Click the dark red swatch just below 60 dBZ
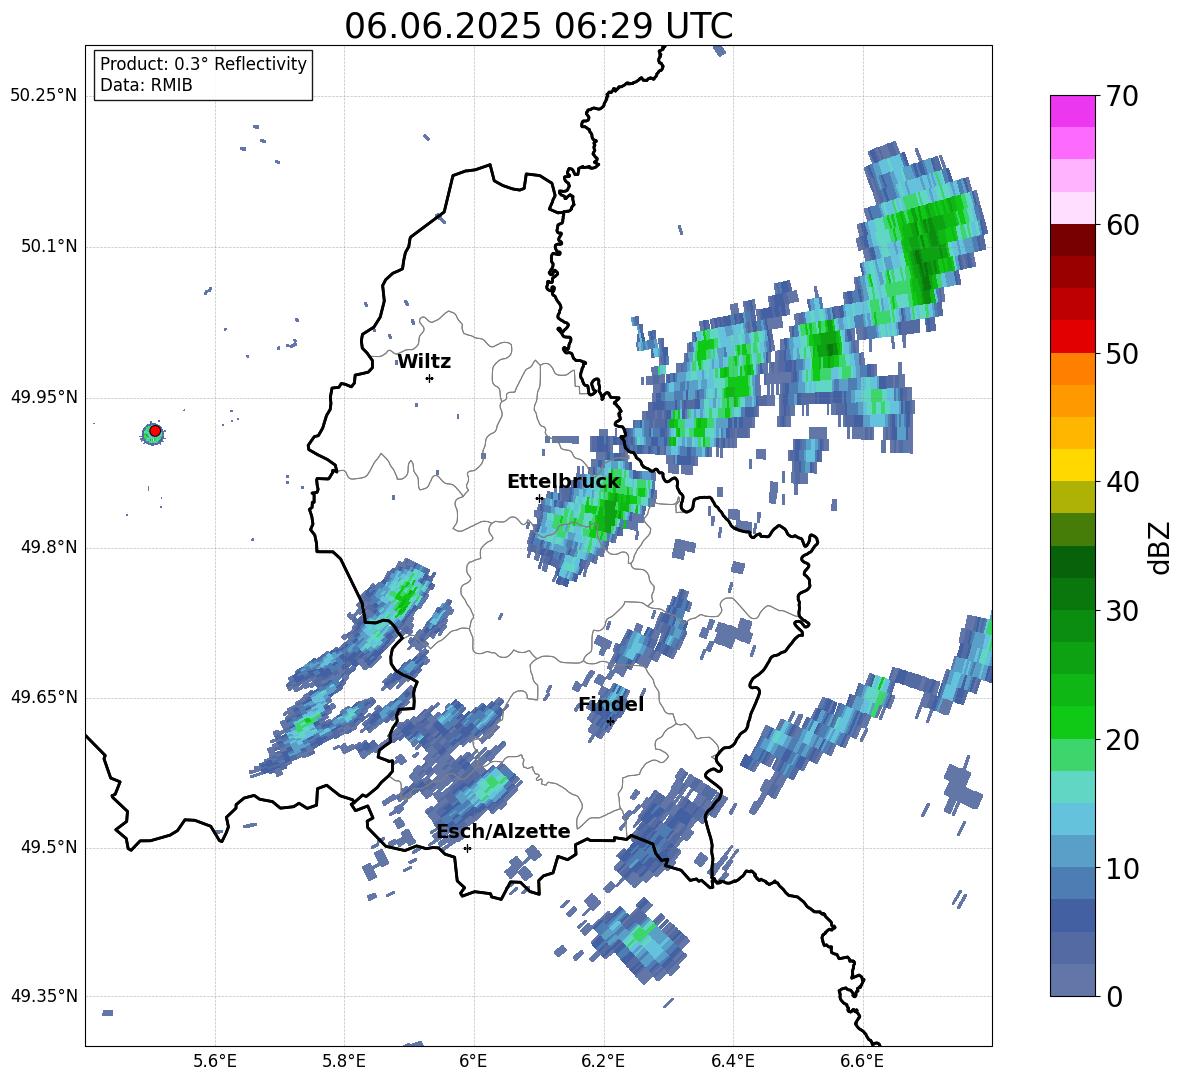The width and height of the screenshot is (1184, 1081). [1072, 240]
